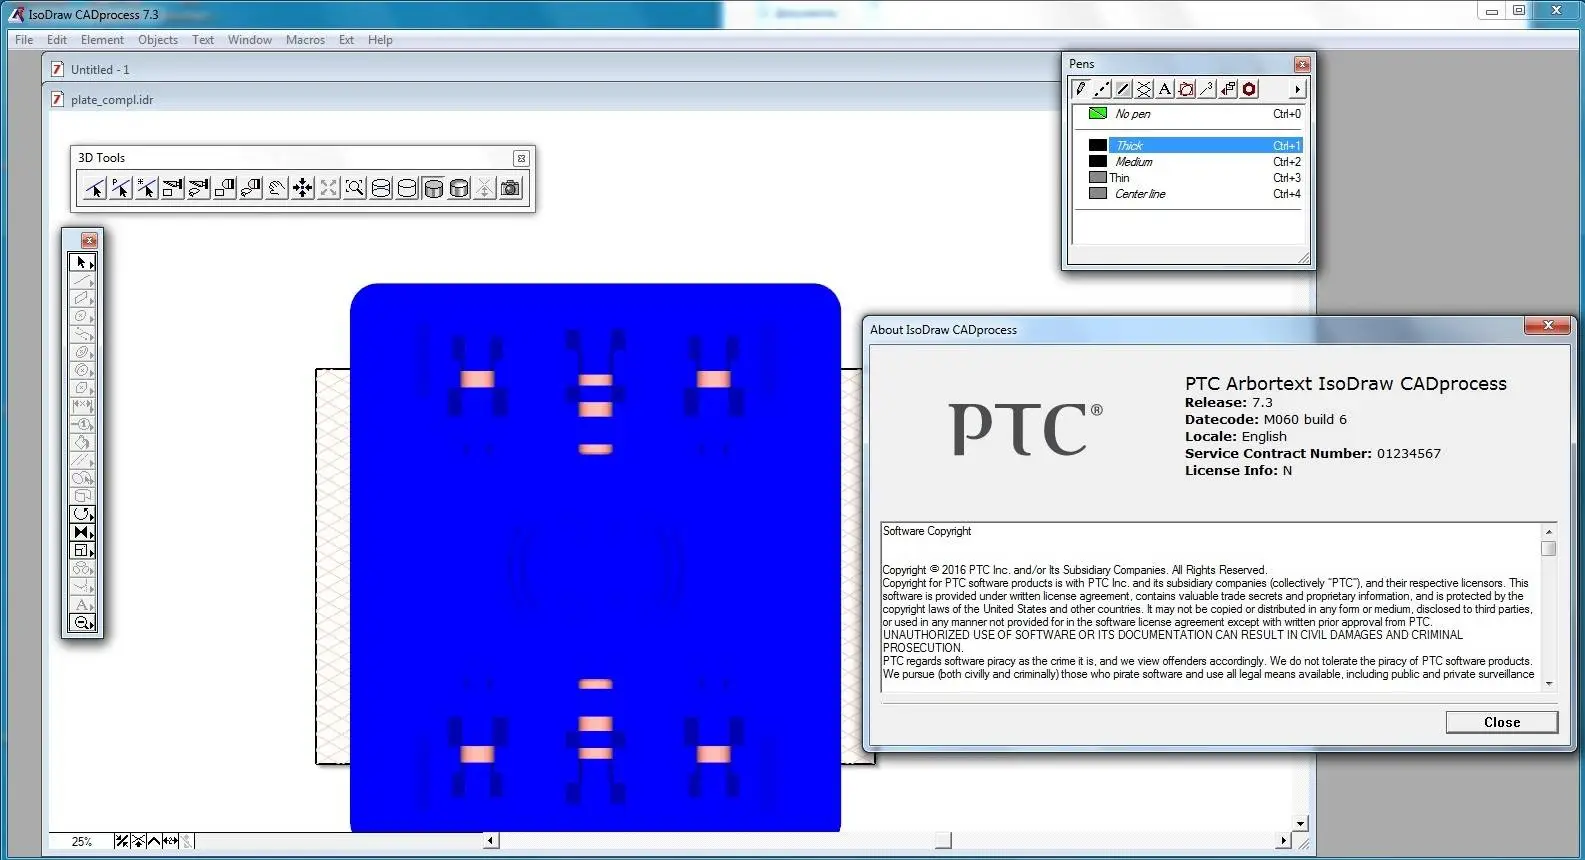The image size is (1585, 860).
Task: Open the crossed grid tab in Pens
Action: click(1144, 89)
